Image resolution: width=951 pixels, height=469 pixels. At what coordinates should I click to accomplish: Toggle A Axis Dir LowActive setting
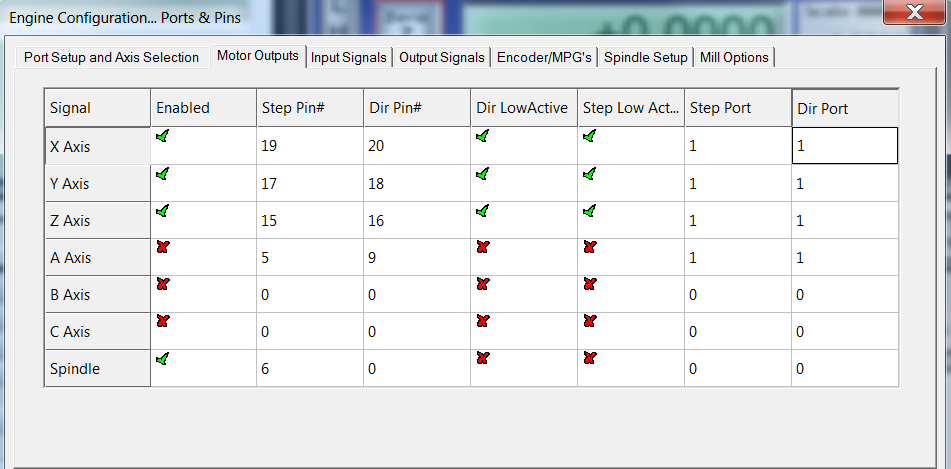coord(482,246)
